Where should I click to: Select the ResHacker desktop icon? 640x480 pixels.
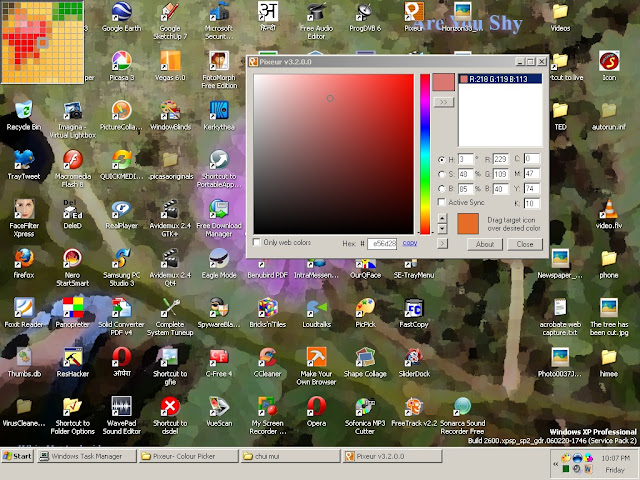[73, 363]
